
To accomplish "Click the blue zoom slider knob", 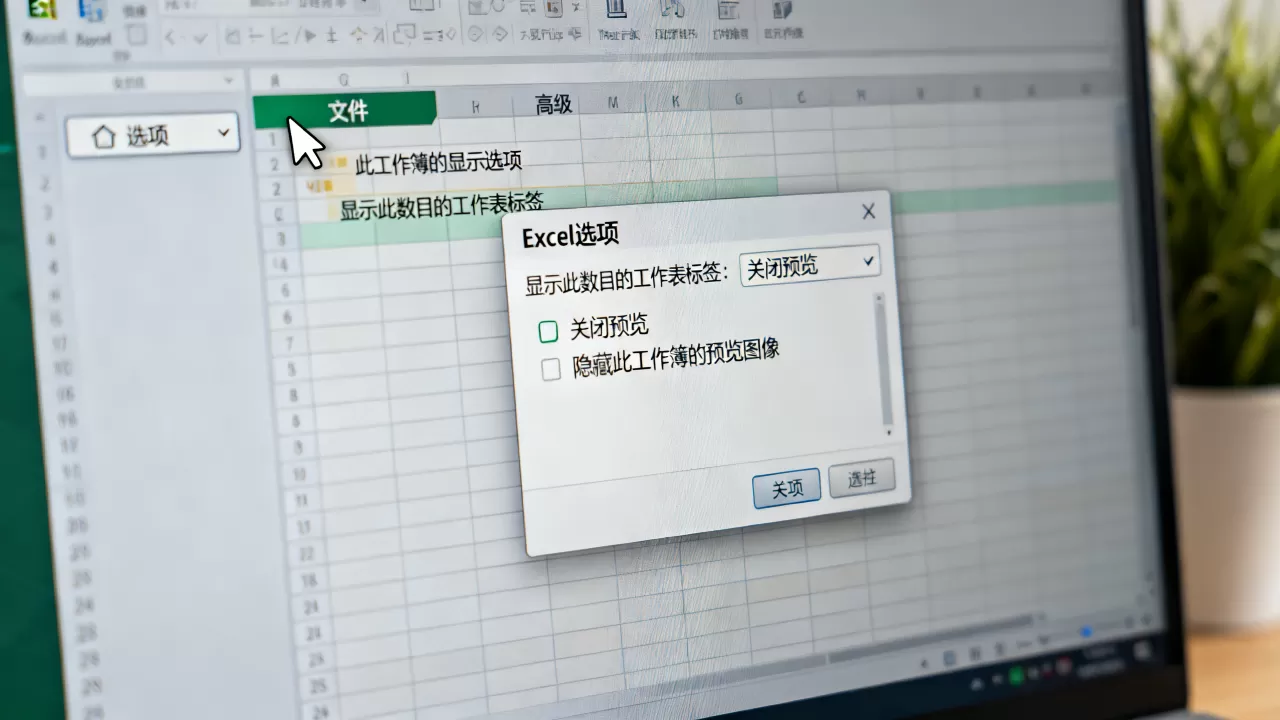I will (1087, 632).
